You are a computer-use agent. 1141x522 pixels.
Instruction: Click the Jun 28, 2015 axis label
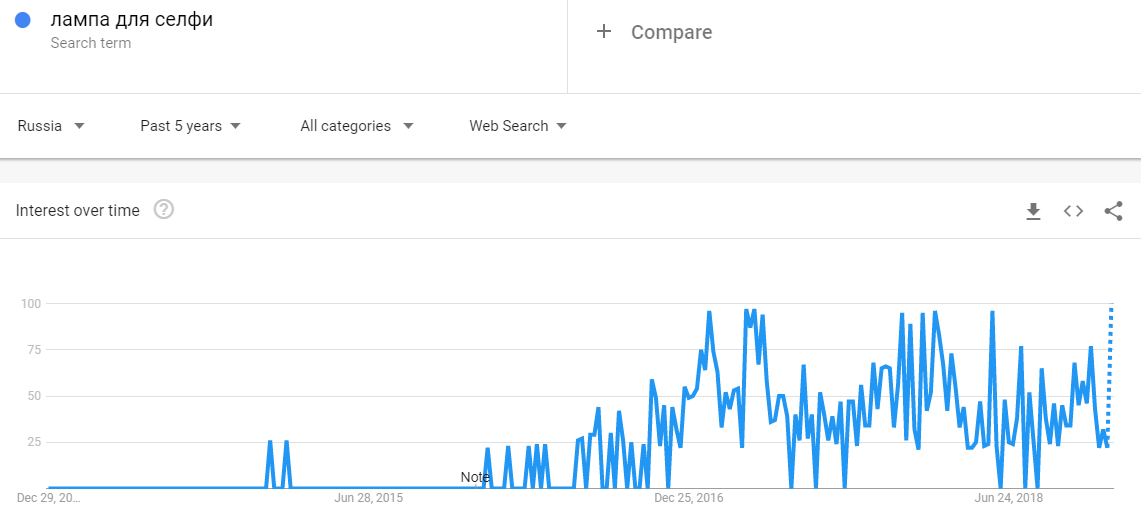[368, 497]
